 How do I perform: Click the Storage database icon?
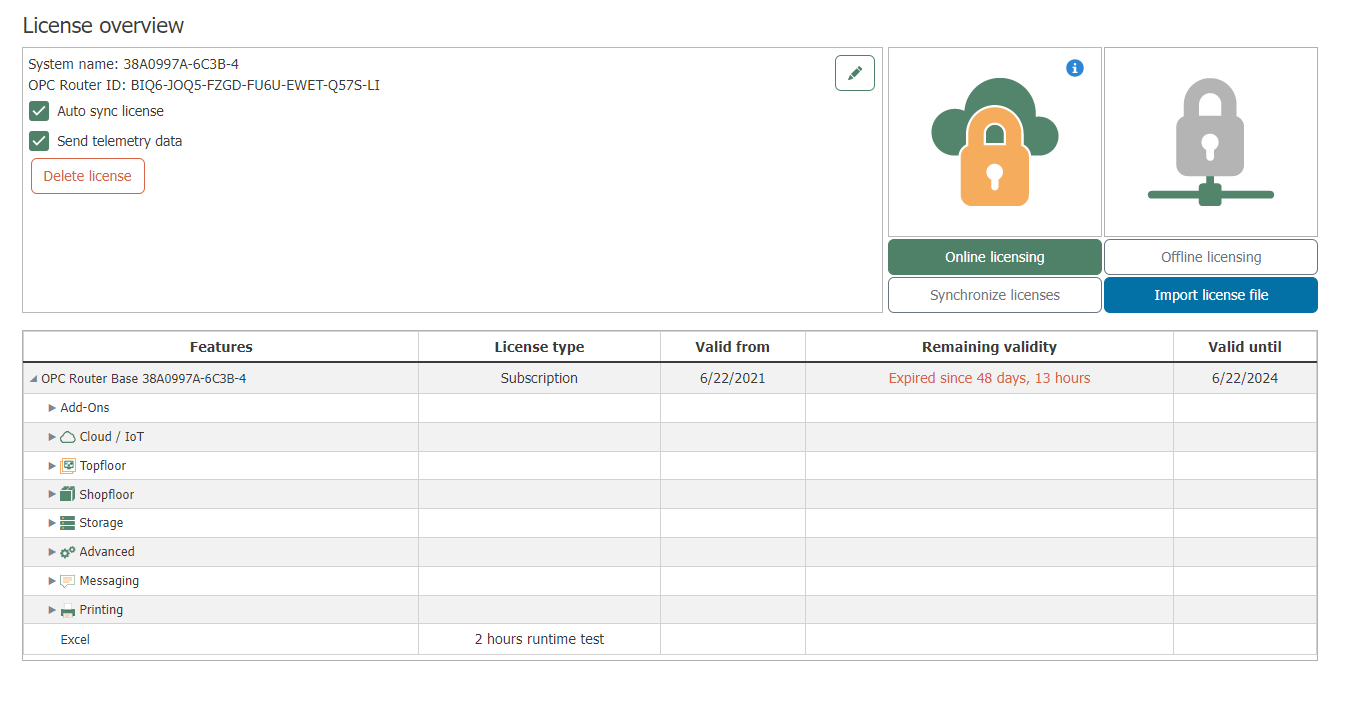pos(68,523)
